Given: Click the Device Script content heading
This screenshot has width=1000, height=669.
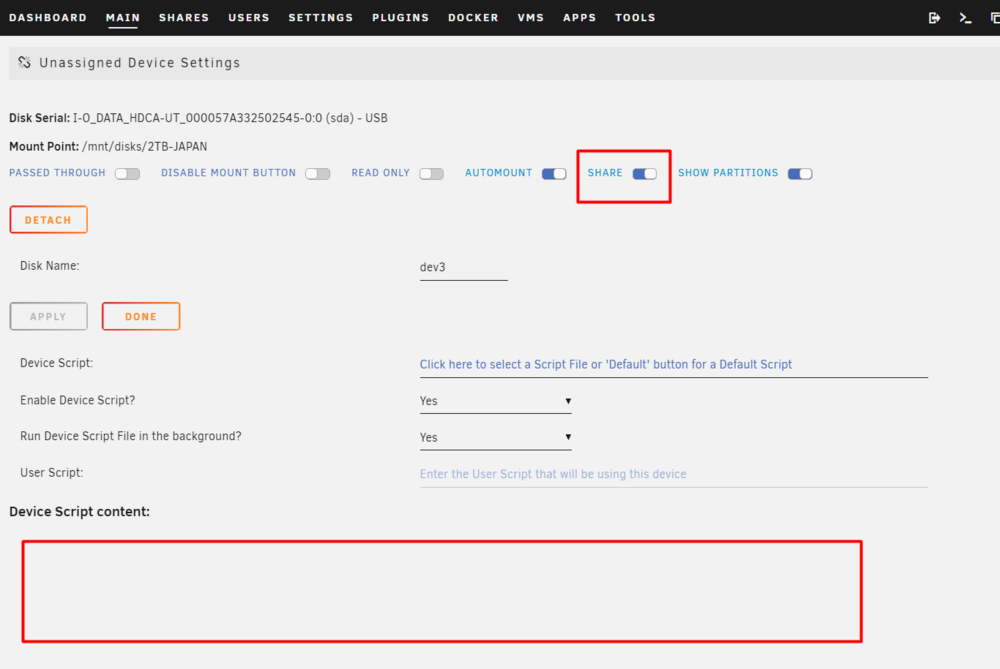Looking at the screenshot, I should click(x=80, y=511).
